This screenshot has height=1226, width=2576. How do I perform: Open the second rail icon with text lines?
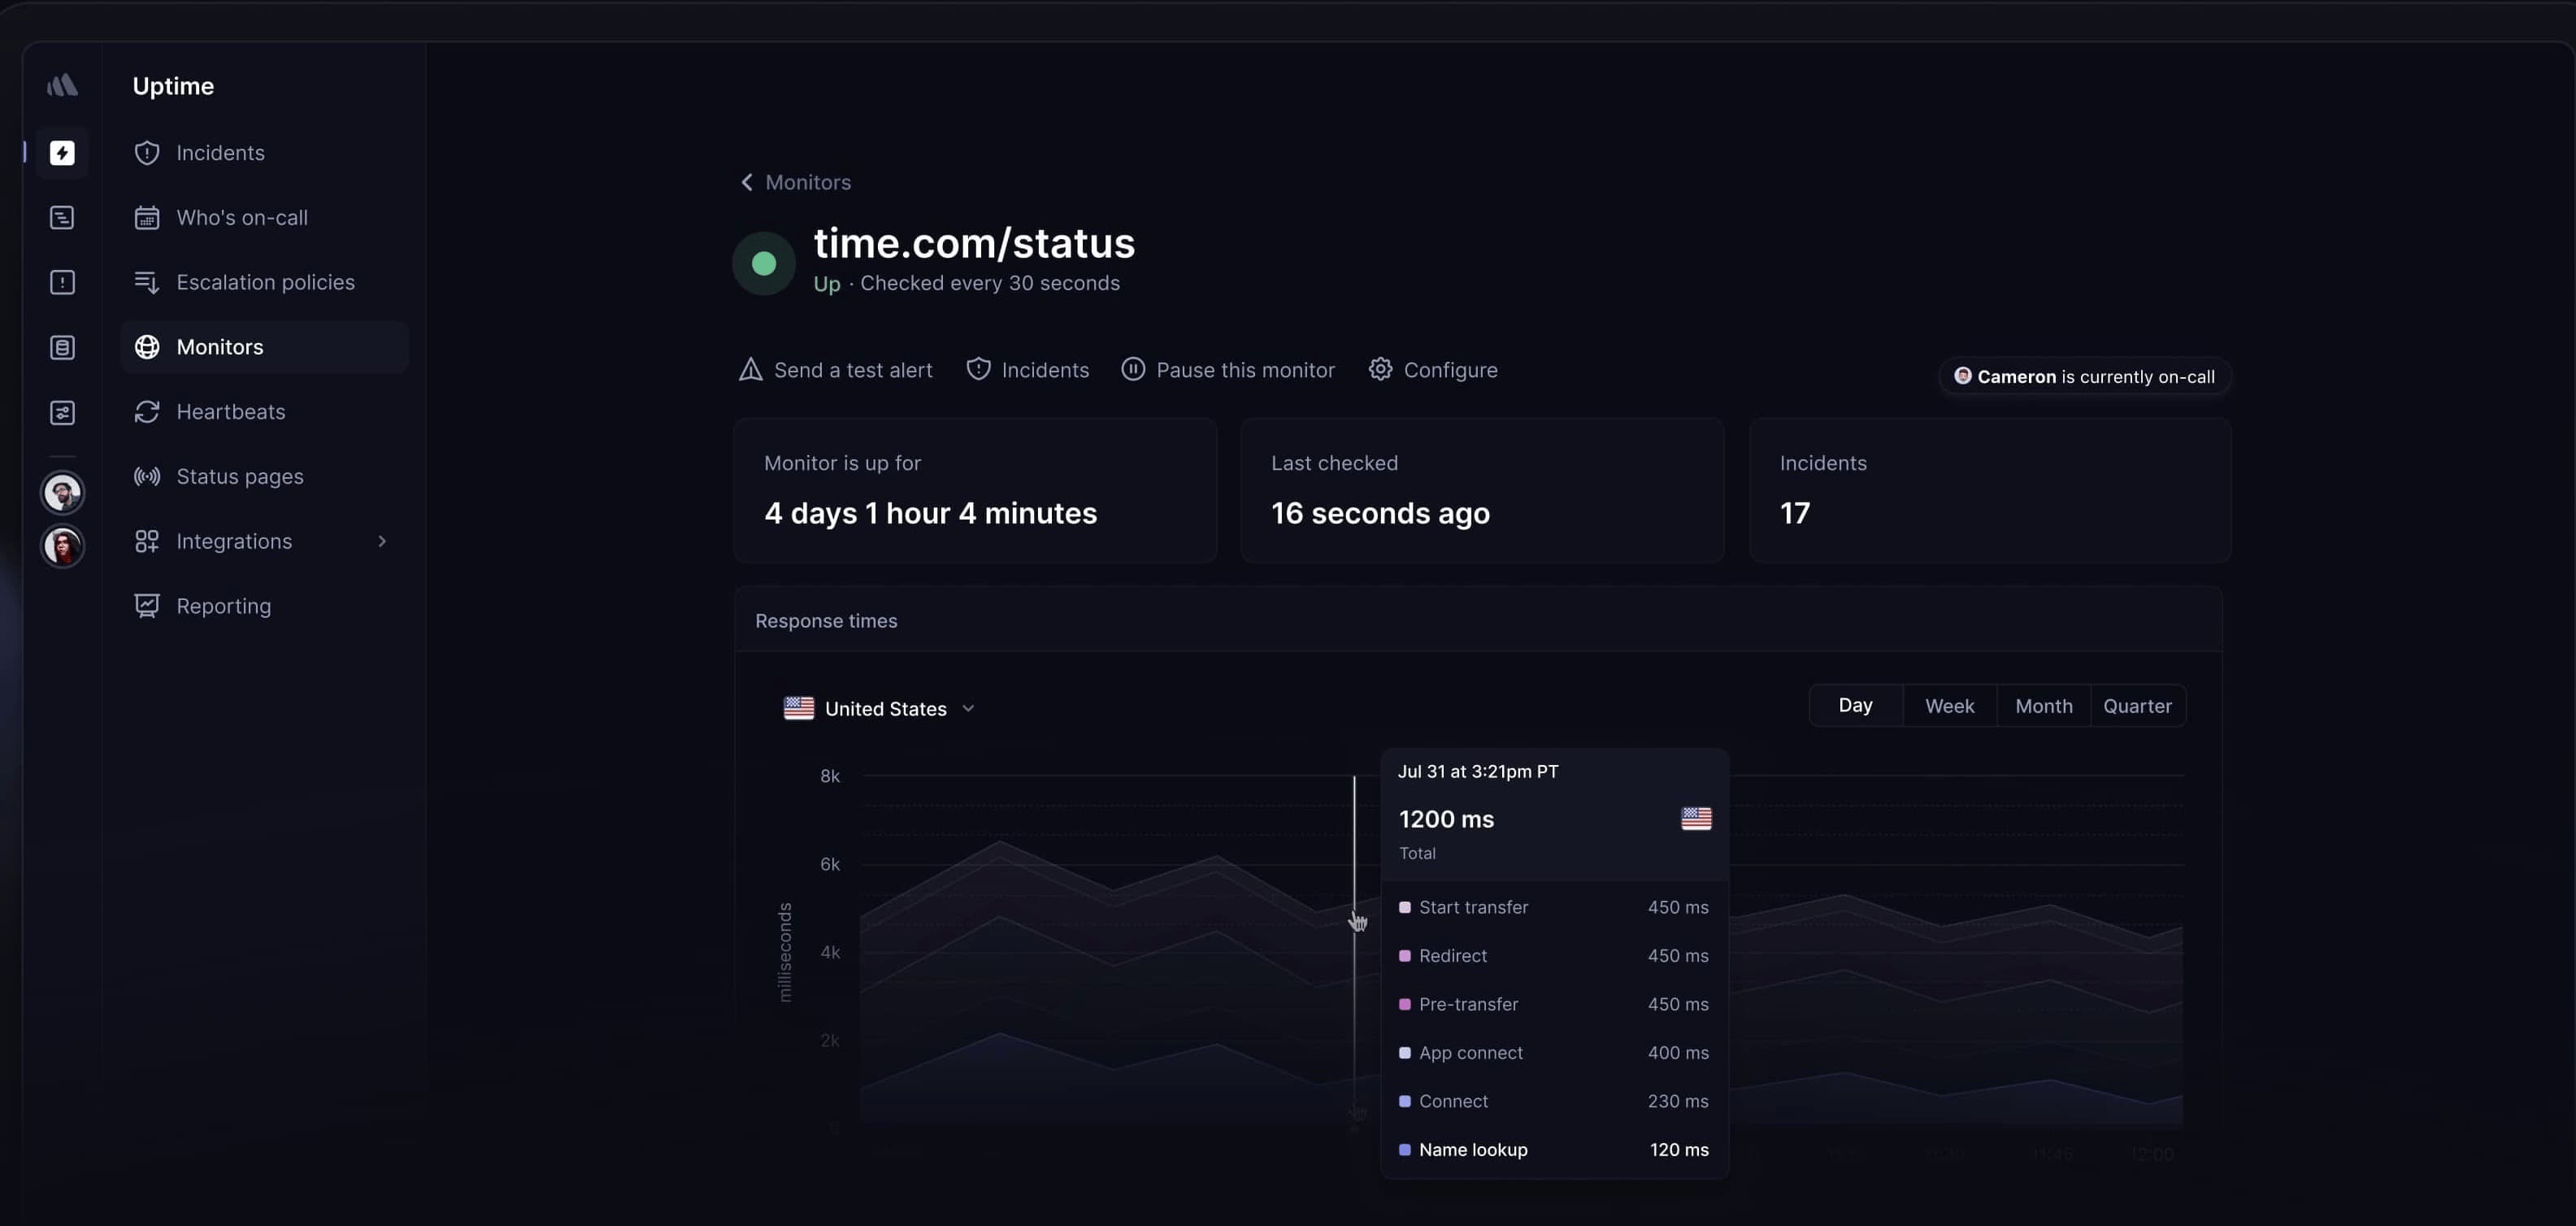62,218
